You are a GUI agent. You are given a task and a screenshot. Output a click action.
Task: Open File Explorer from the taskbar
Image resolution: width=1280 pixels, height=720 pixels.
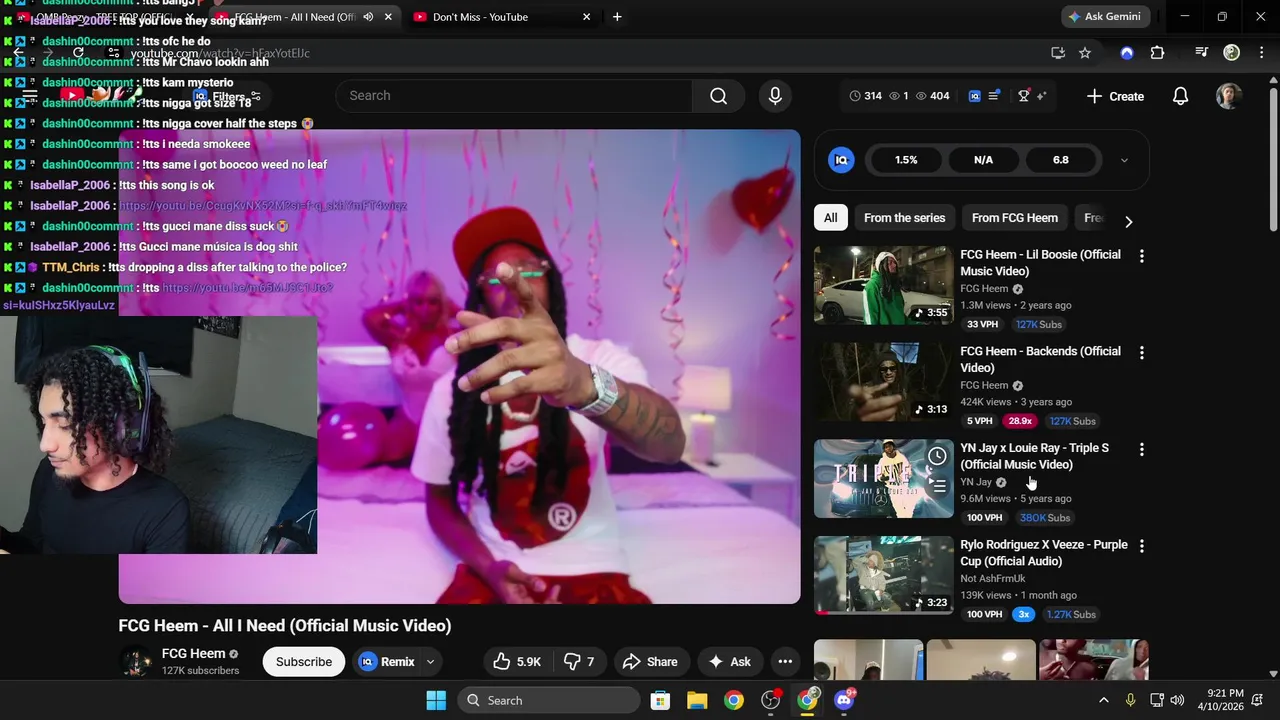click(x=697, y=700)
